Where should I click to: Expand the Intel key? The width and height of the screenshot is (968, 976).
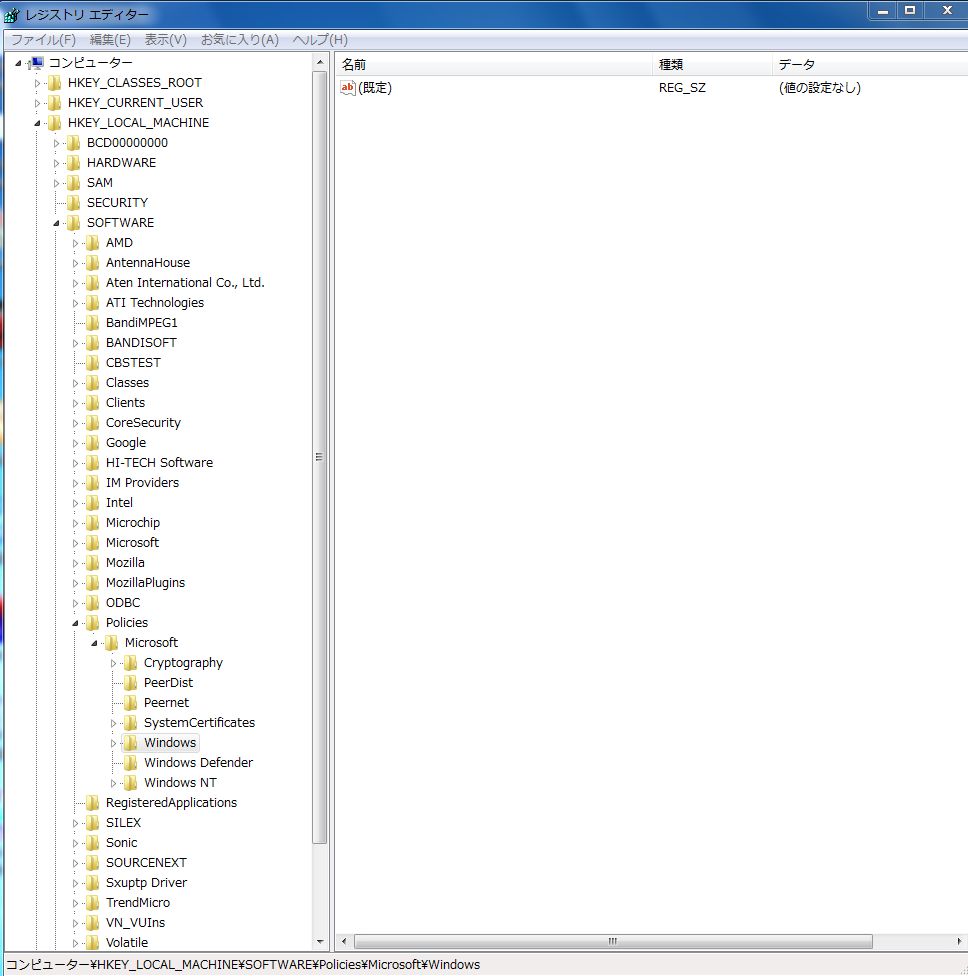[75, 503]
